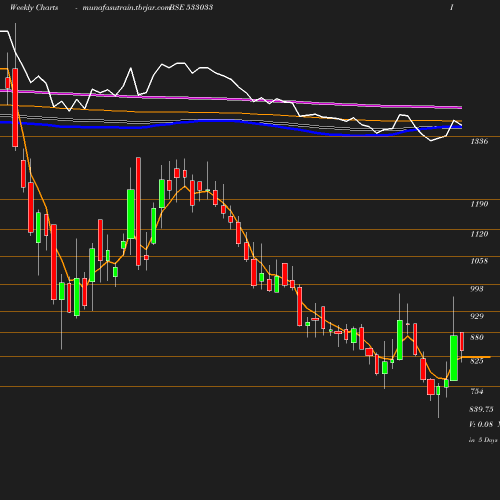500x500 pixels.
Task: Select the 880 price level label
Action: click(477, 337)
